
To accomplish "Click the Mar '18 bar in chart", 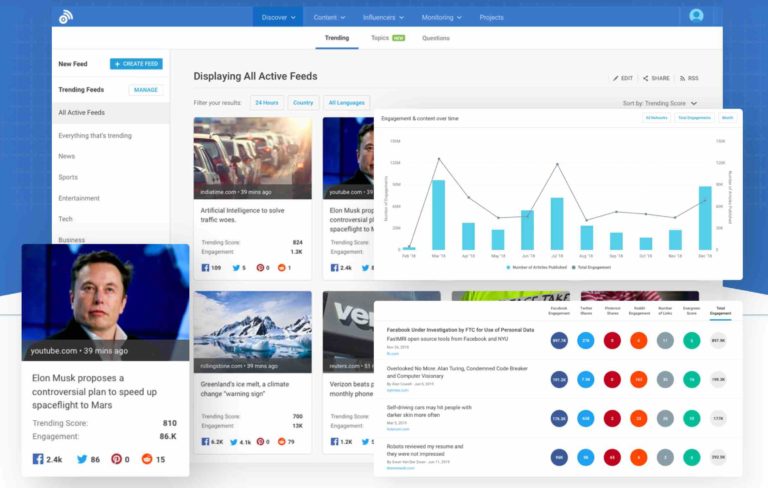I will tap(438, 215).
